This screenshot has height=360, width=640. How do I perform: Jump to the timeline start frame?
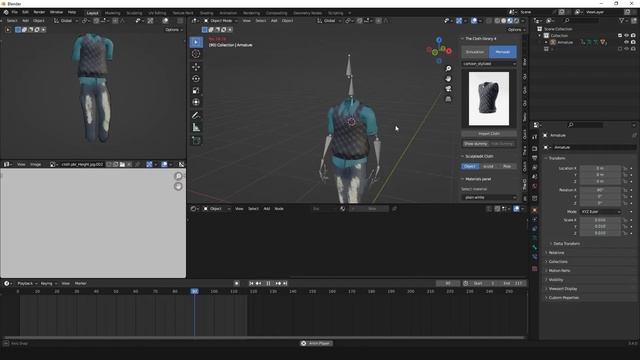[251, 283]
